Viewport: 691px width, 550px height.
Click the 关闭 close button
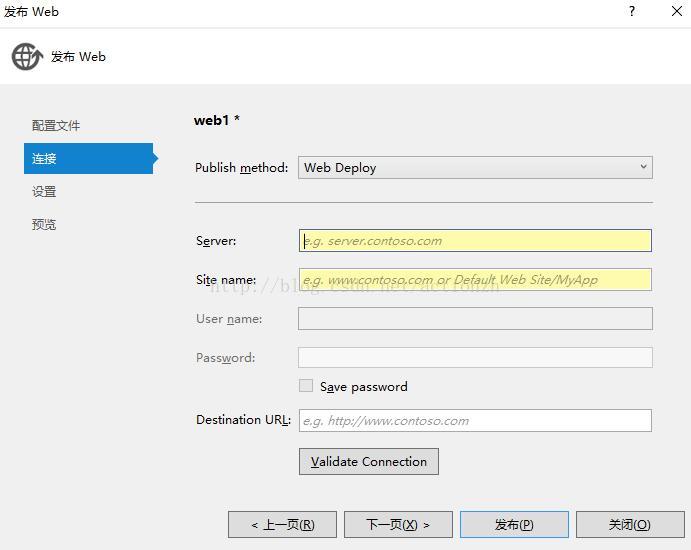[629, 525]
